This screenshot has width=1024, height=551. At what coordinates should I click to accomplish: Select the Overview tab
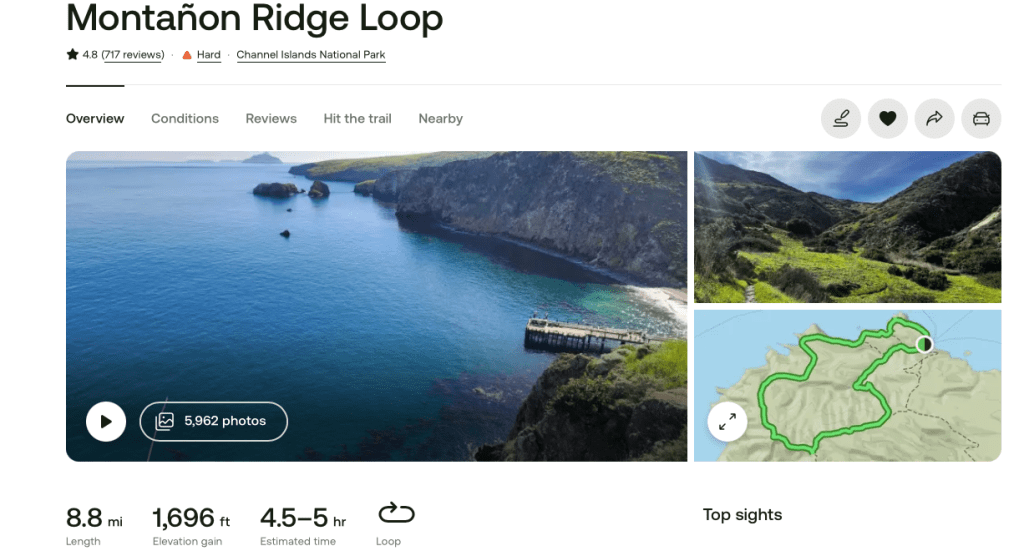pos(95,118)
